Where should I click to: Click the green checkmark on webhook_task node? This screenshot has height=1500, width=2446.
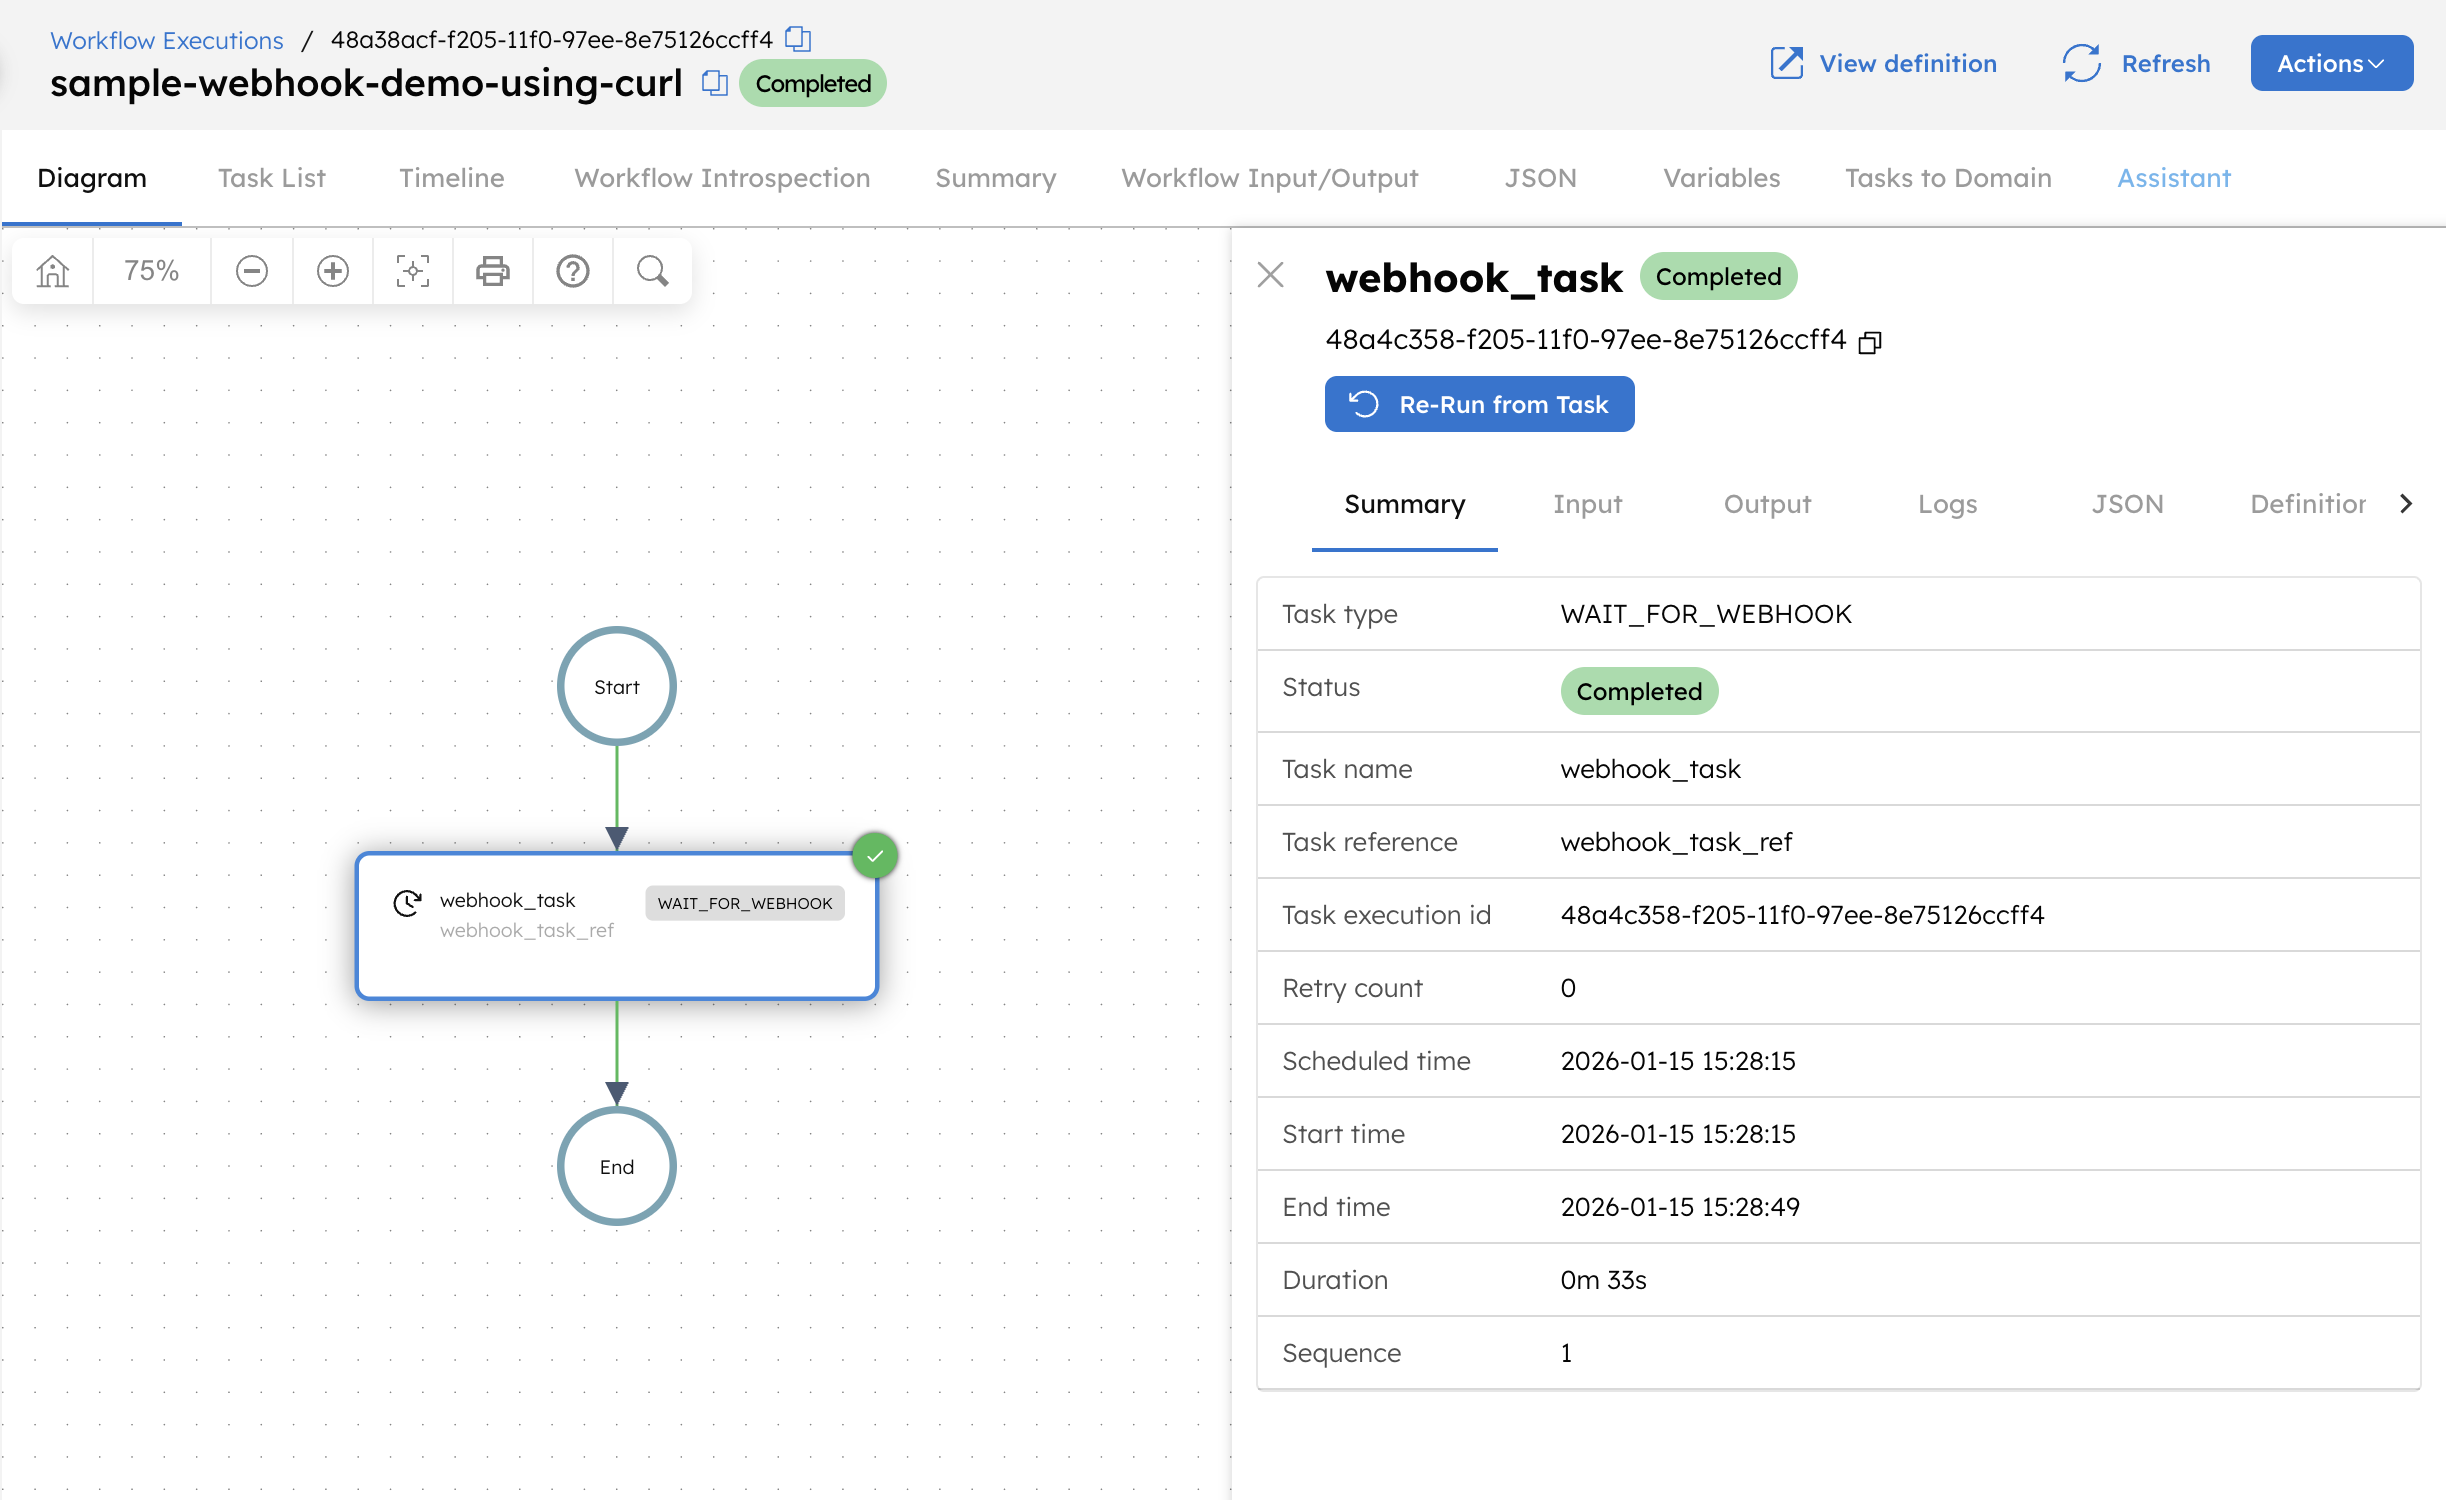click(875, 856)
